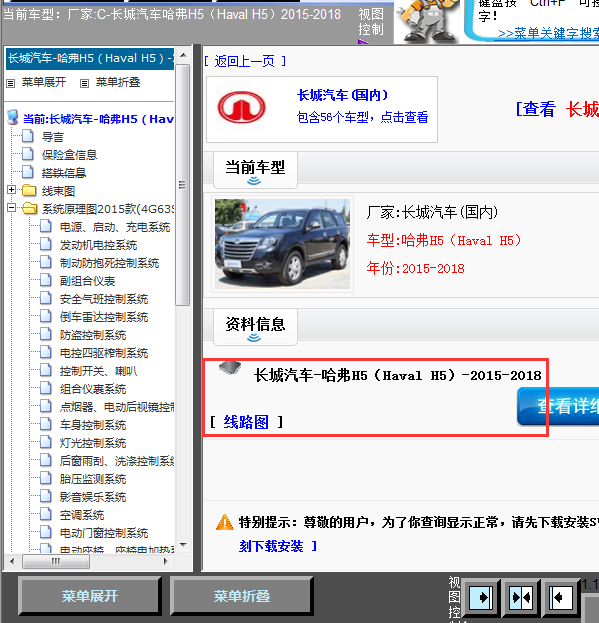
Task: Select the 资料信息 tab
Action: pos(255,327)
